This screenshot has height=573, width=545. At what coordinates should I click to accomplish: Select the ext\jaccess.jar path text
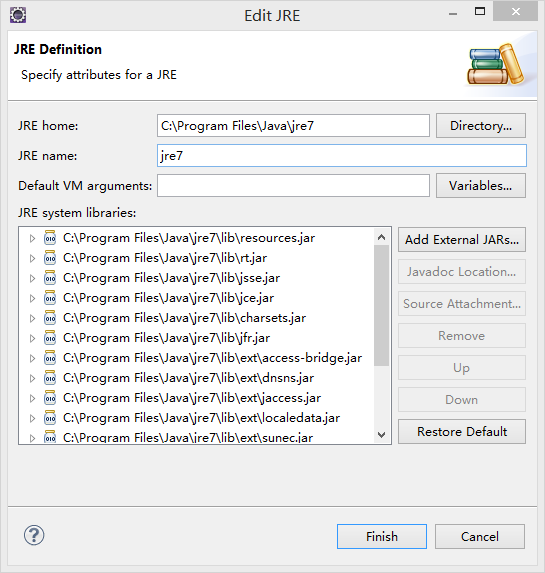[192, 398]
